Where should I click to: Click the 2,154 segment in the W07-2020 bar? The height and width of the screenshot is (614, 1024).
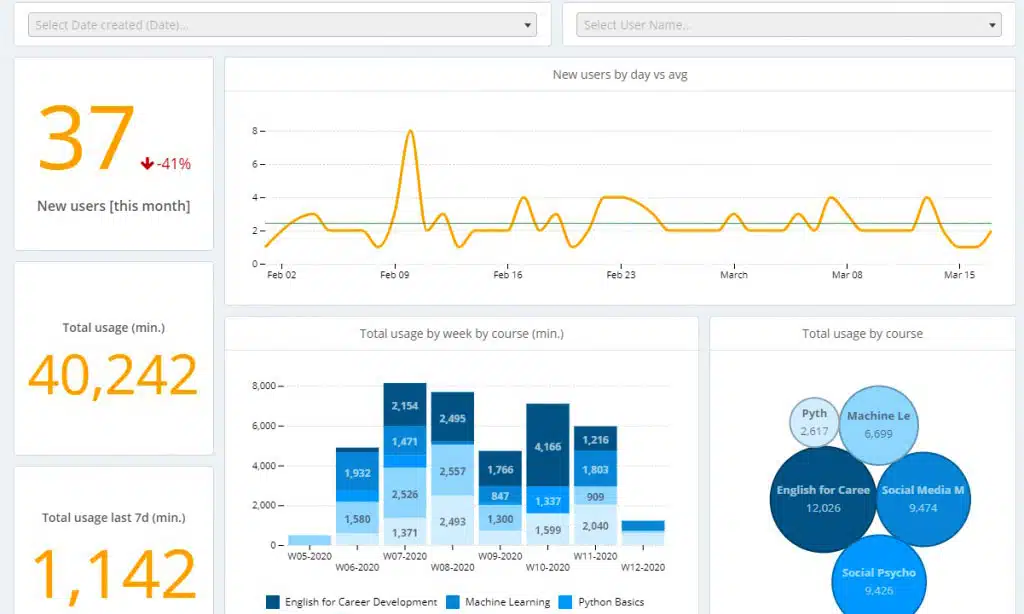pyautogui.click(x=406, y=406)
